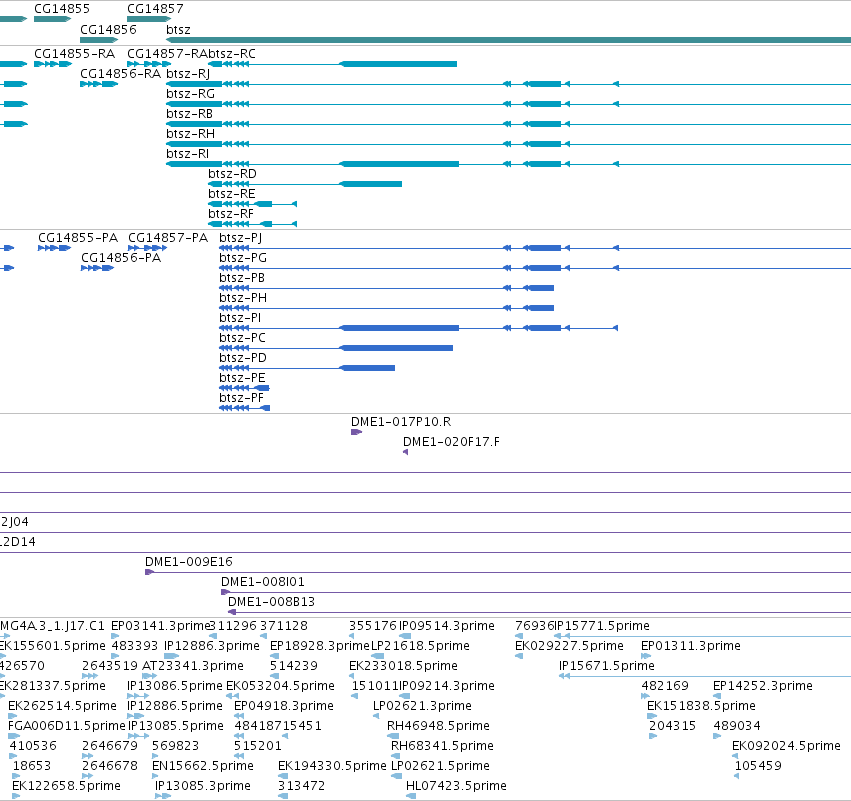This screenshot has height=801, width=851.
Task: Click protein label CG14856-PA
Action: click(121, 258)
